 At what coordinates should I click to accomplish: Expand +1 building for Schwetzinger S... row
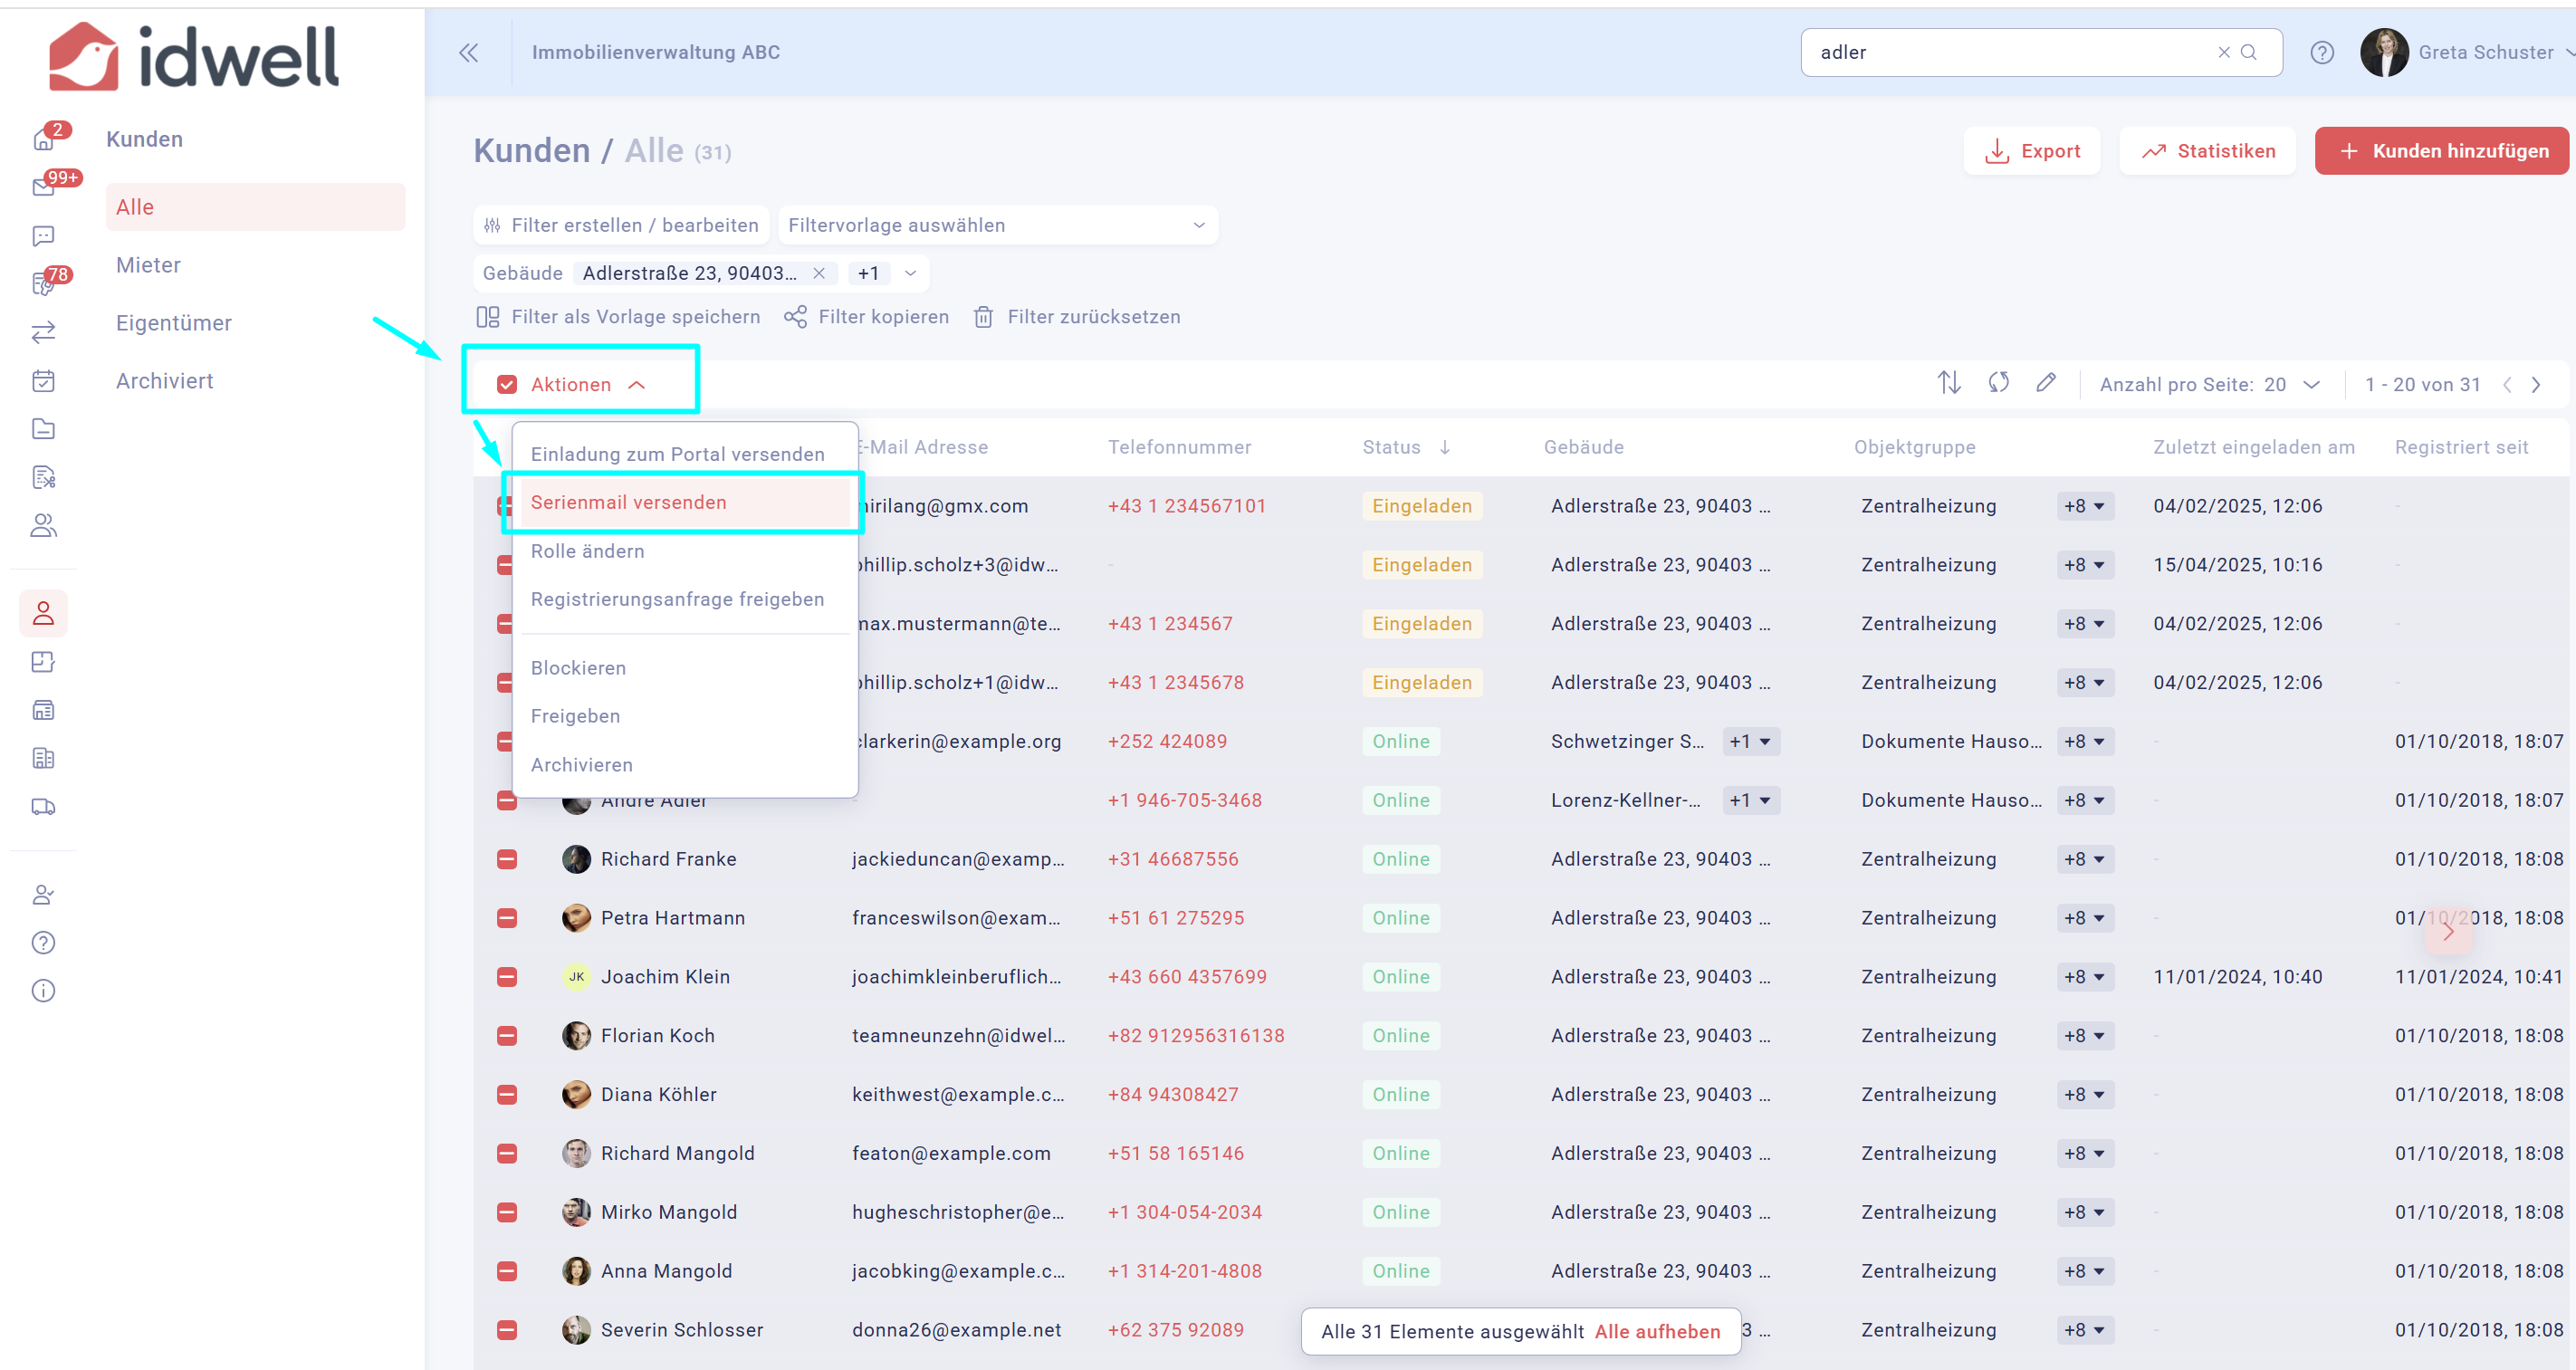click(x=1751, y=742)
